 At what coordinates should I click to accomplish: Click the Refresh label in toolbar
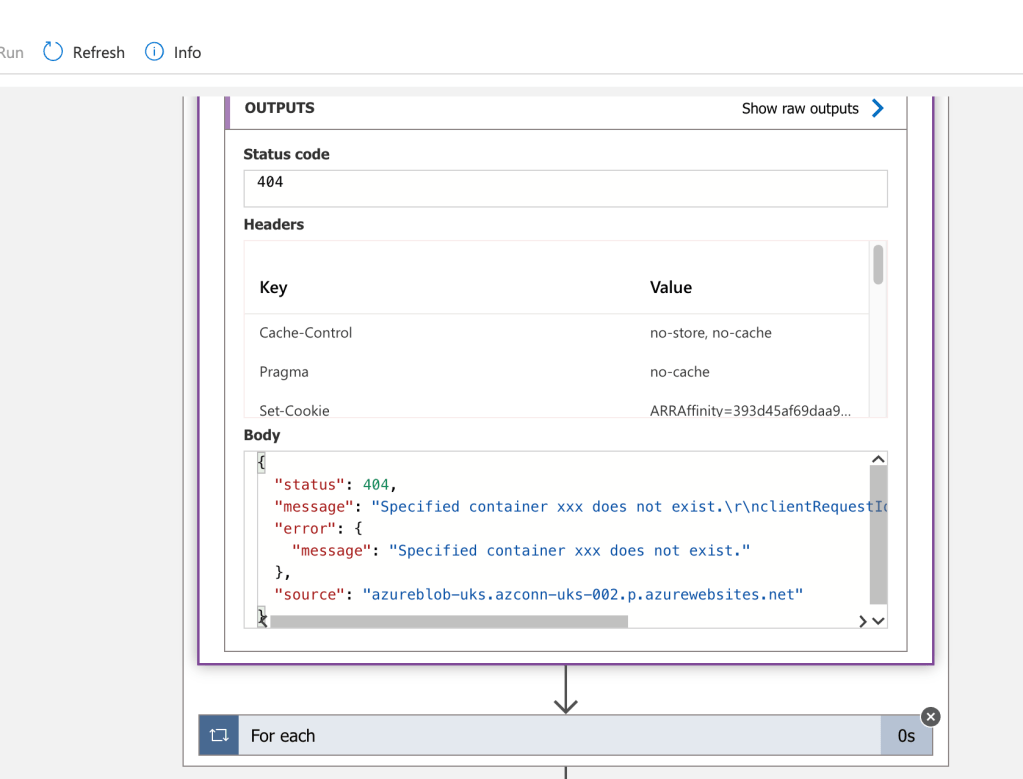(x=99, y=52)
